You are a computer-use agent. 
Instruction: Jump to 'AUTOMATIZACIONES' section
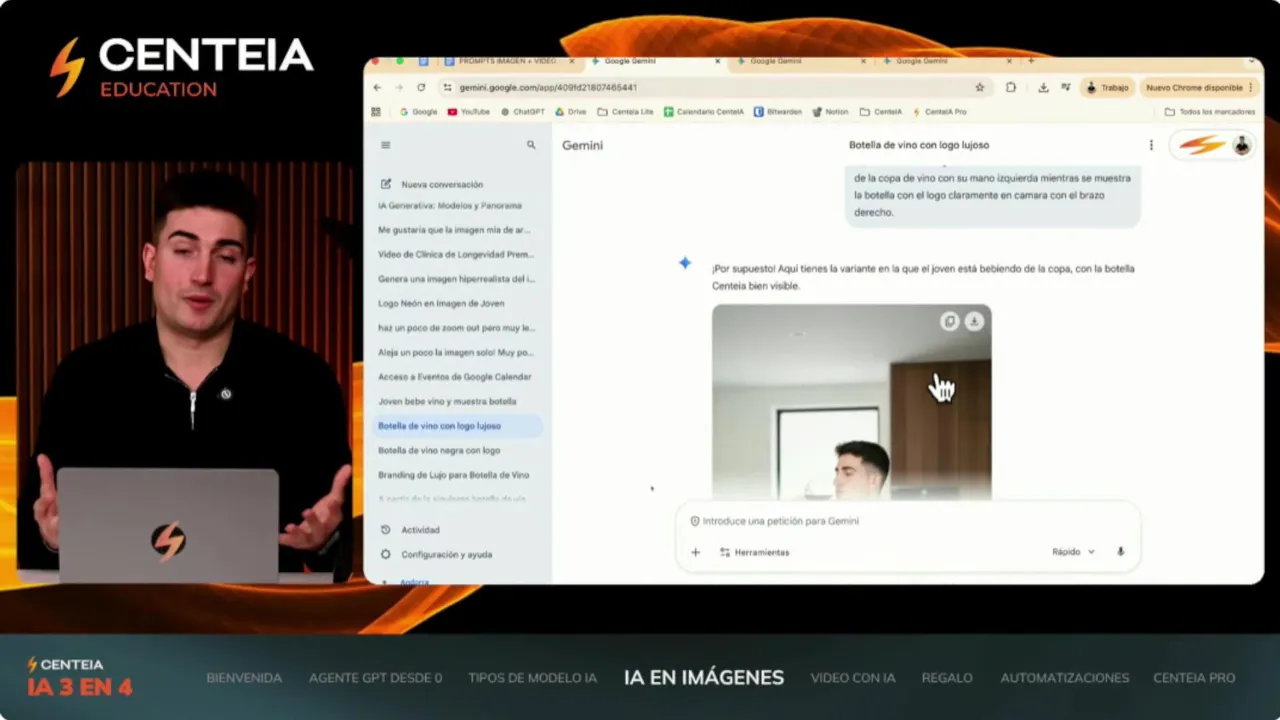tap(1065, 678)
